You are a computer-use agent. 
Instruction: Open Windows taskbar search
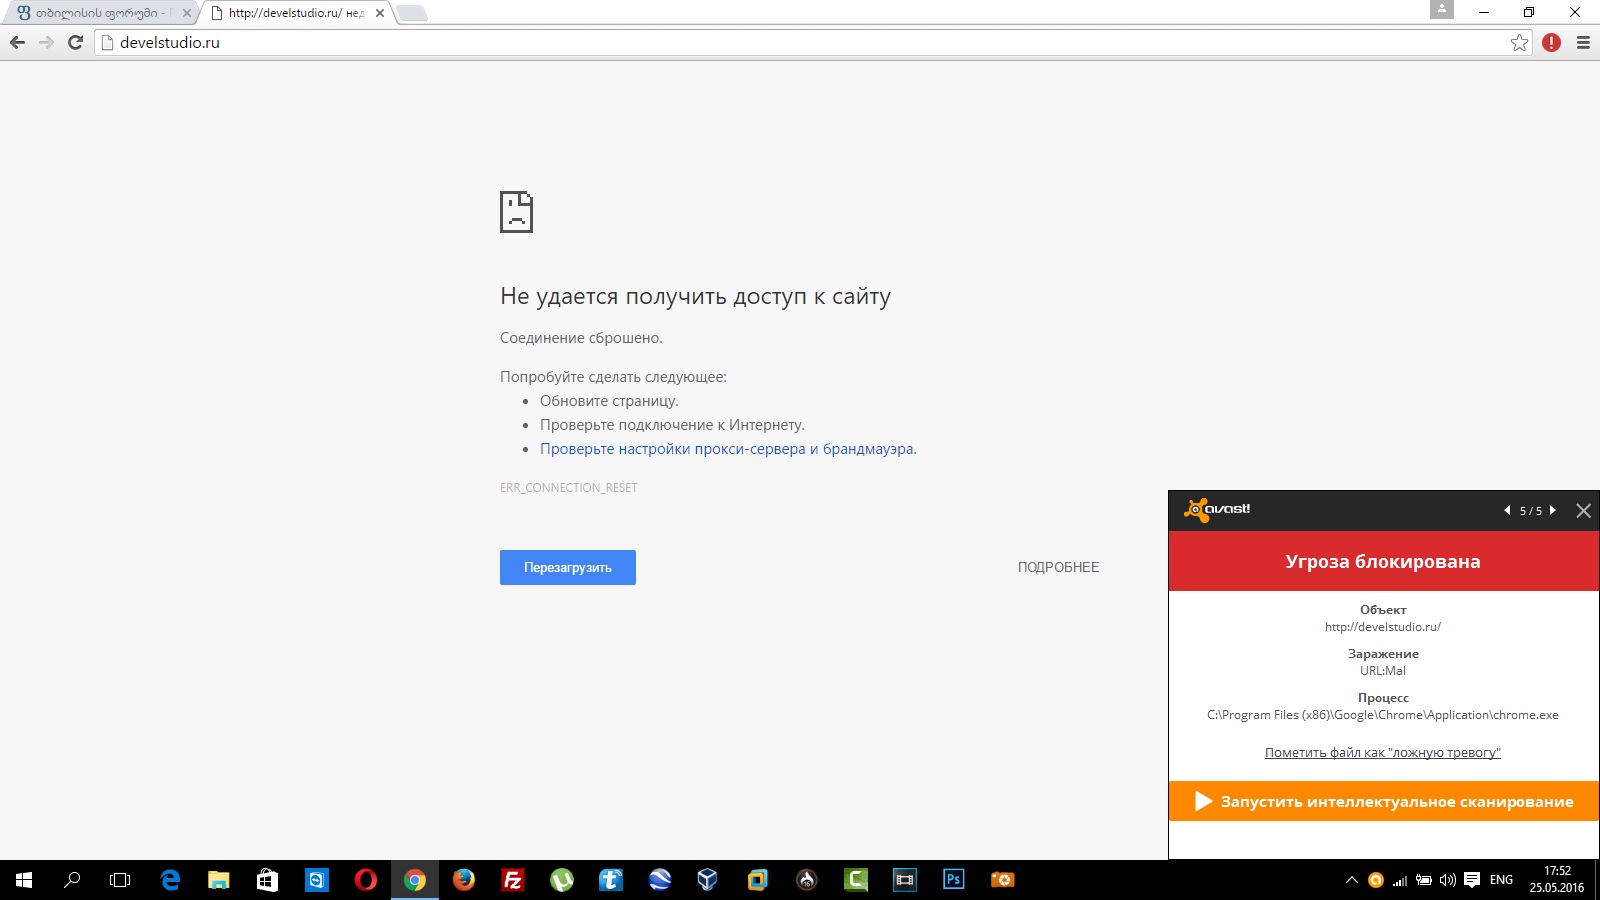tap(72, 880)
